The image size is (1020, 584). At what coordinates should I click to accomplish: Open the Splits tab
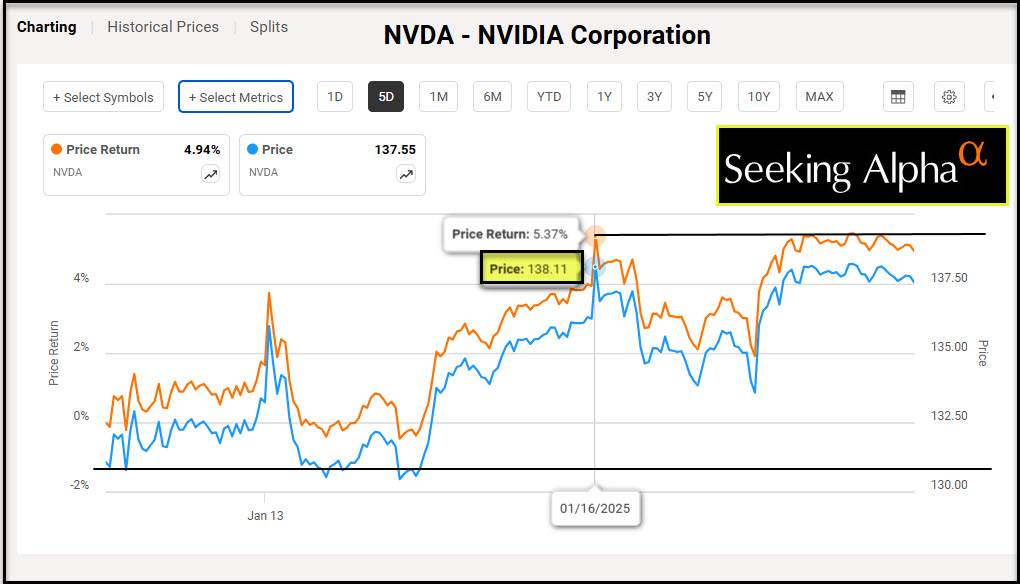point(269,27)
